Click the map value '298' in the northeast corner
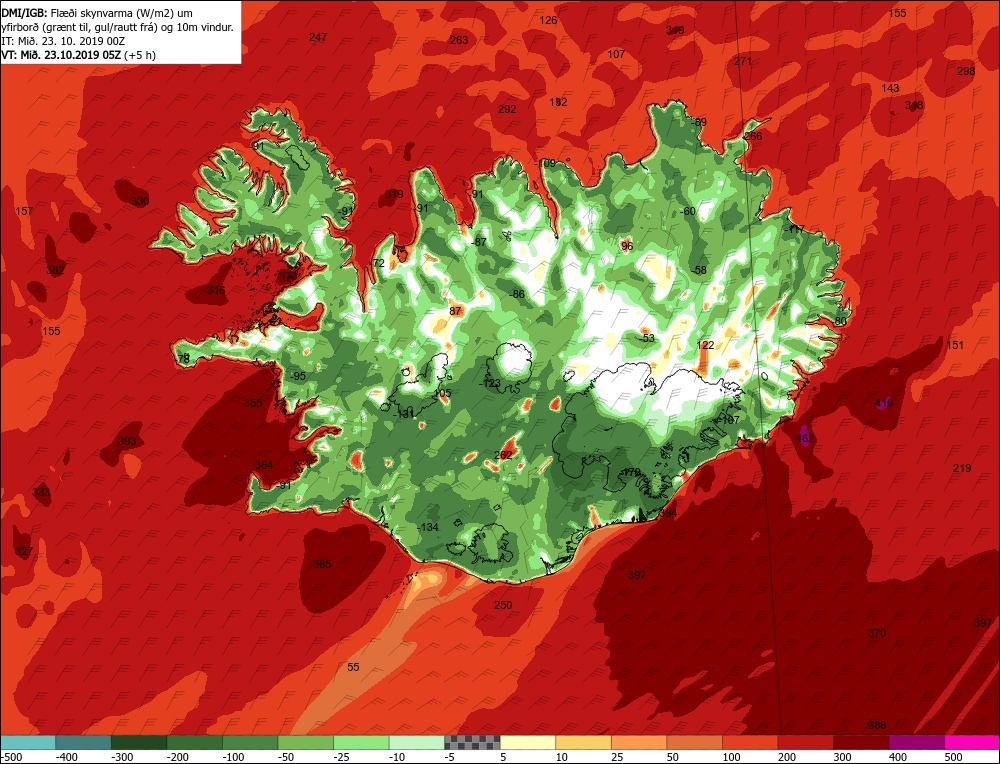Viewport: 1000px width, 764px height. tap(966, 71)
